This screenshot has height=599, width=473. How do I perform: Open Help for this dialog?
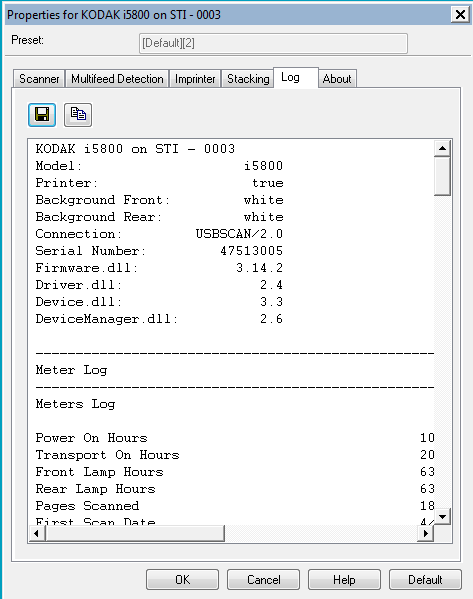pos(344,580)
